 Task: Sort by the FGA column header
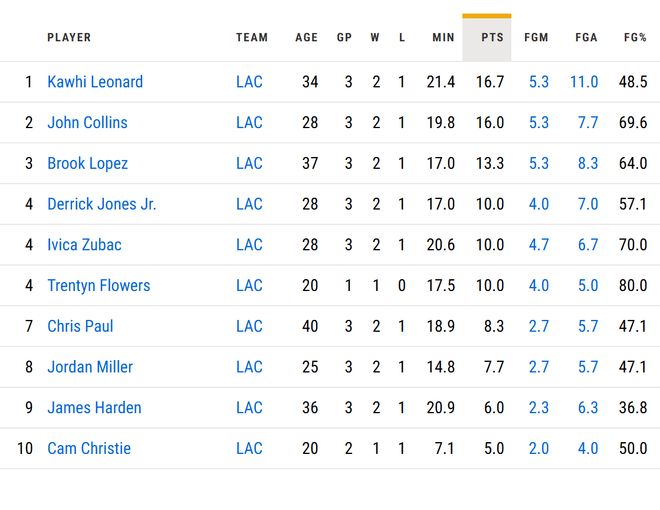586,38
